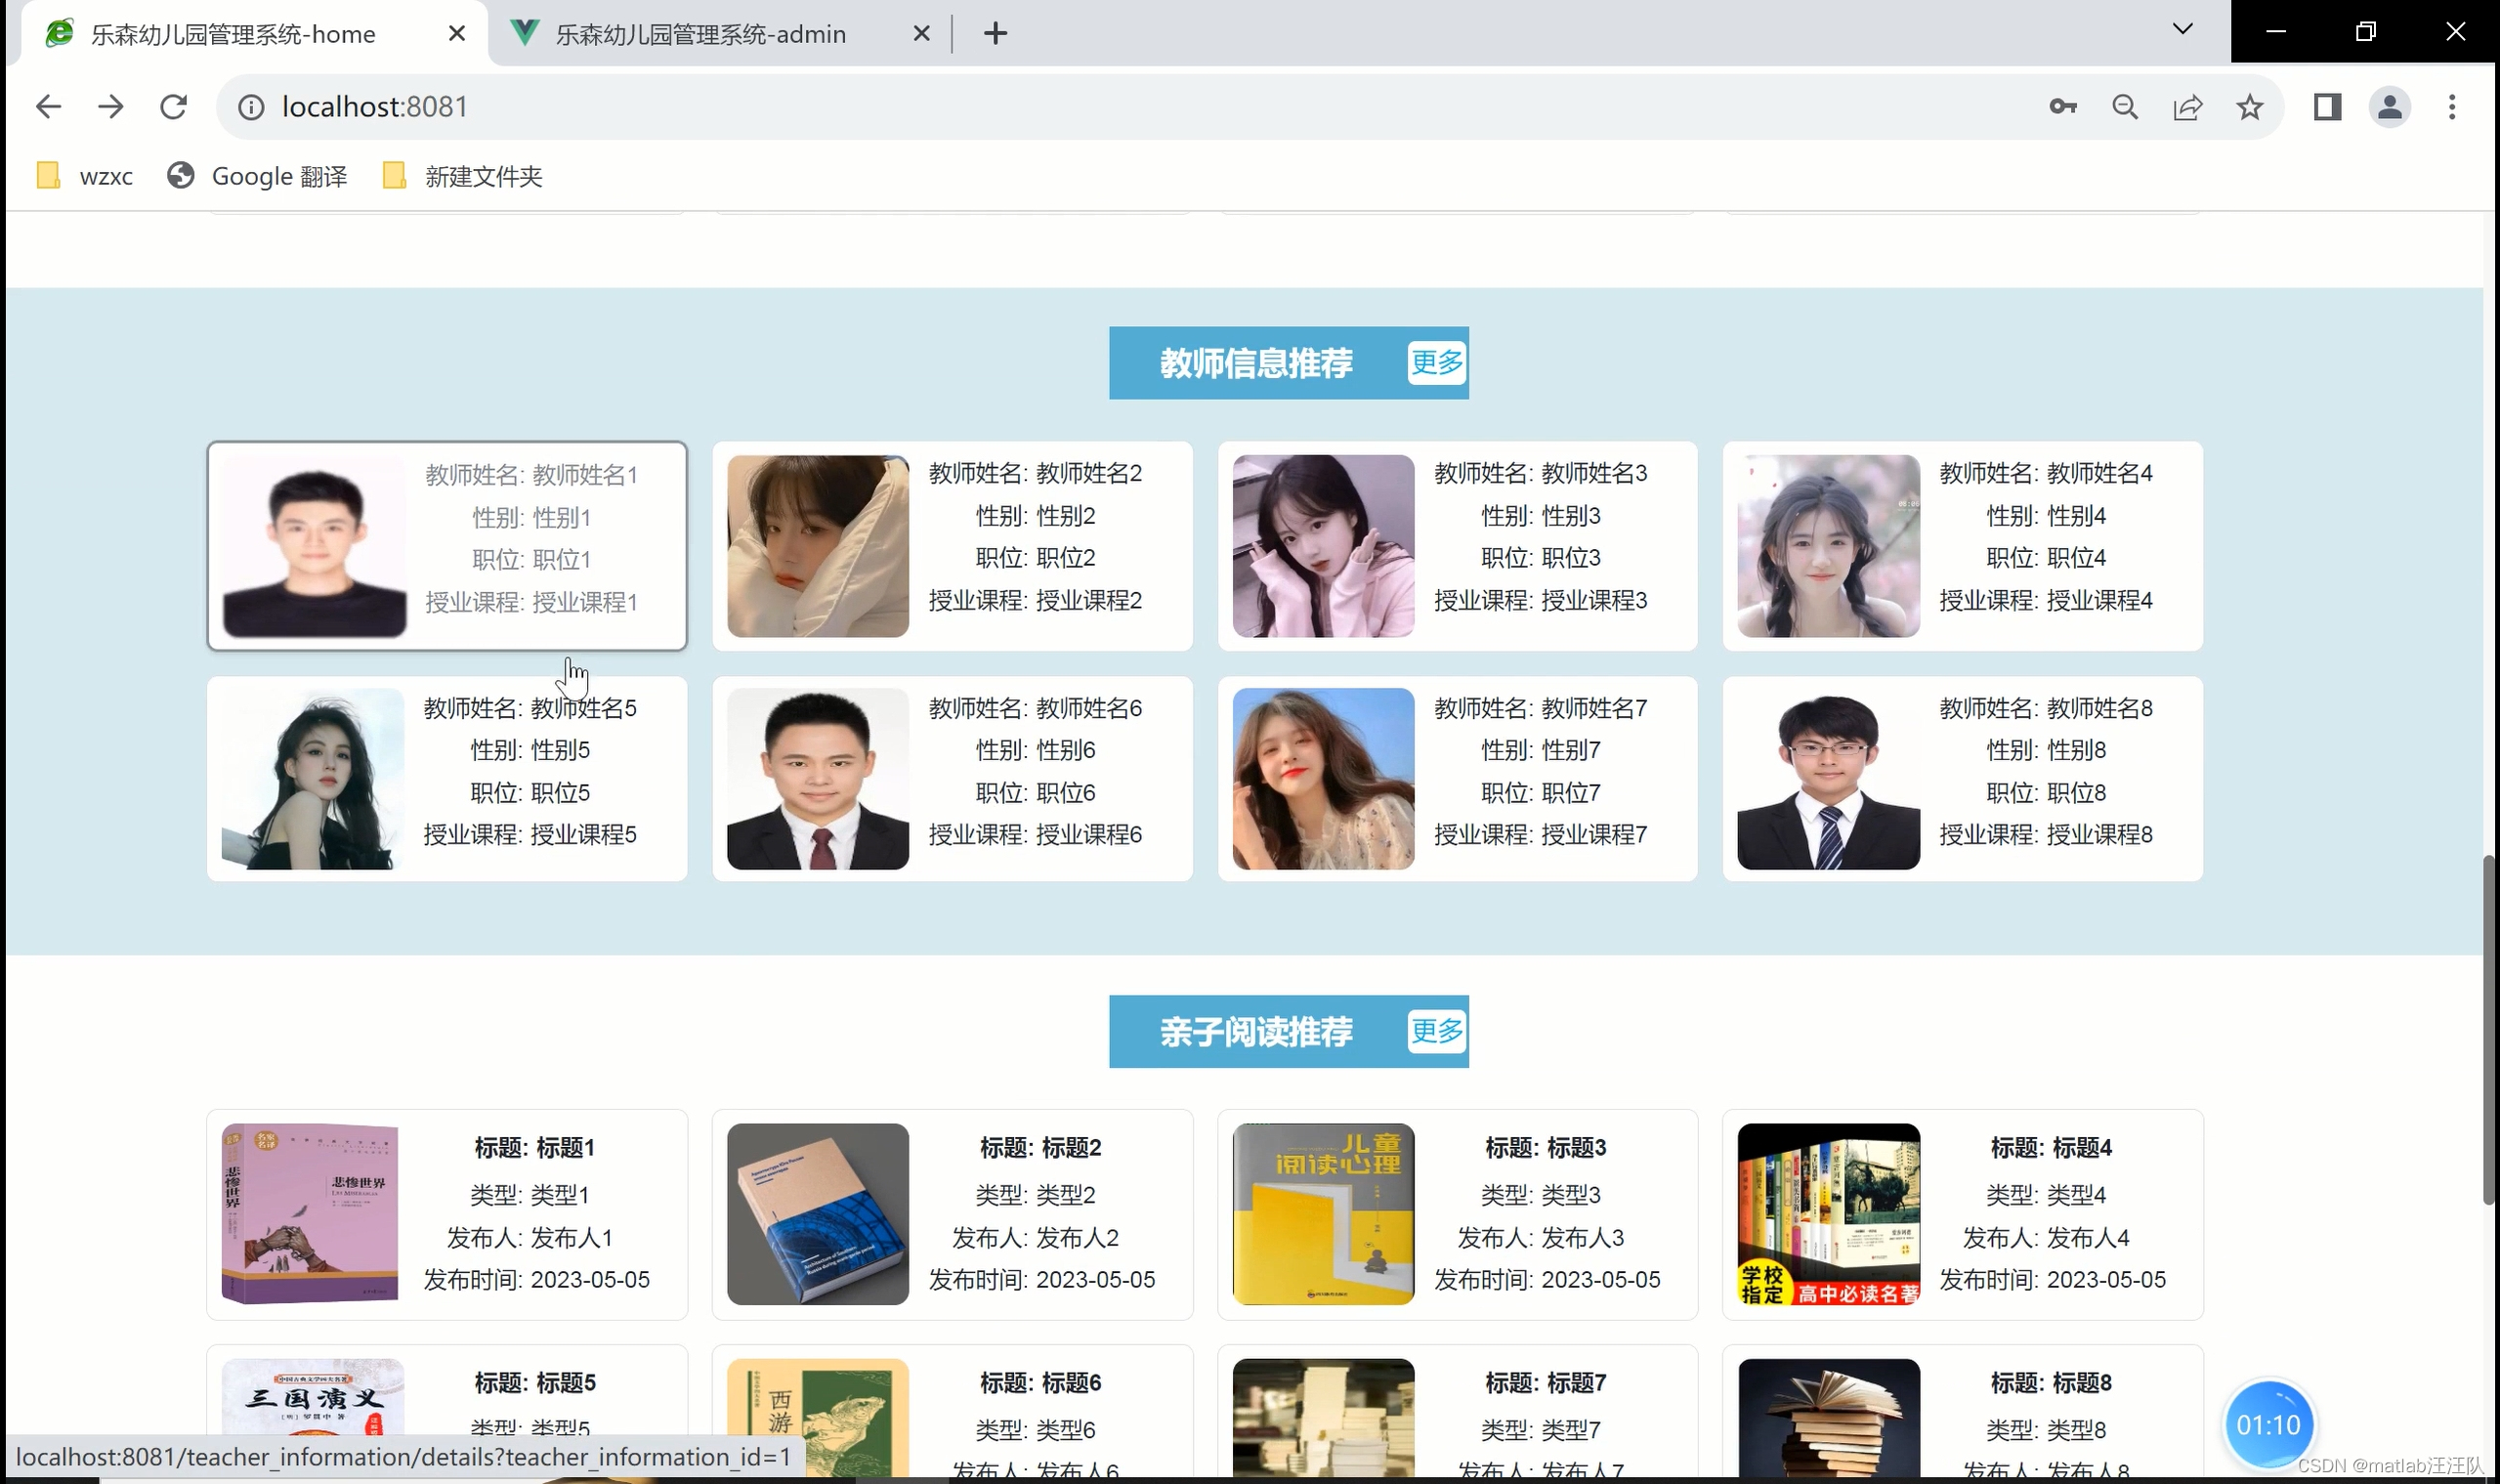The height and width of the screenshot is (1484, 2500).
Task: Open the user profile avatar menu
Action: pyautogui.click(x=2389, y=107)
